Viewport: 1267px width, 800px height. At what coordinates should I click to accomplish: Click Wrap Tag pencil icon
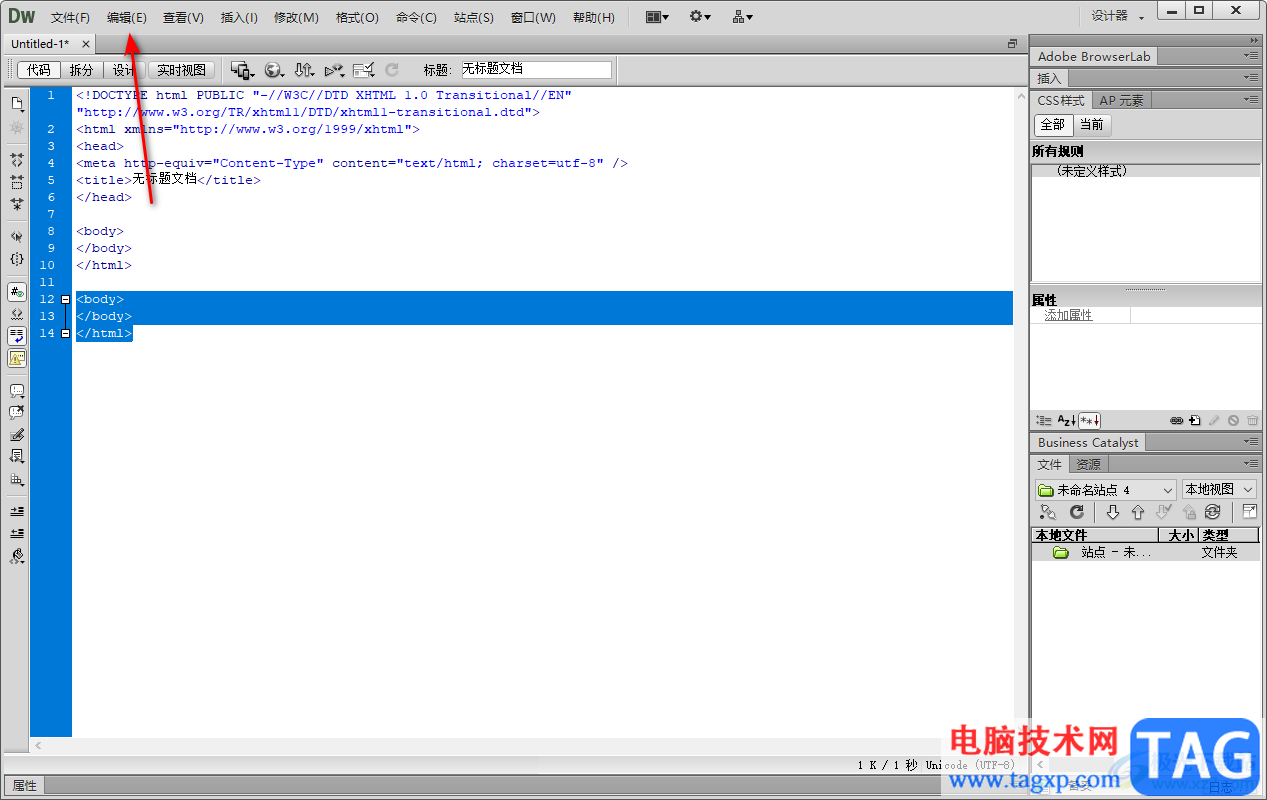coord(17,435)
